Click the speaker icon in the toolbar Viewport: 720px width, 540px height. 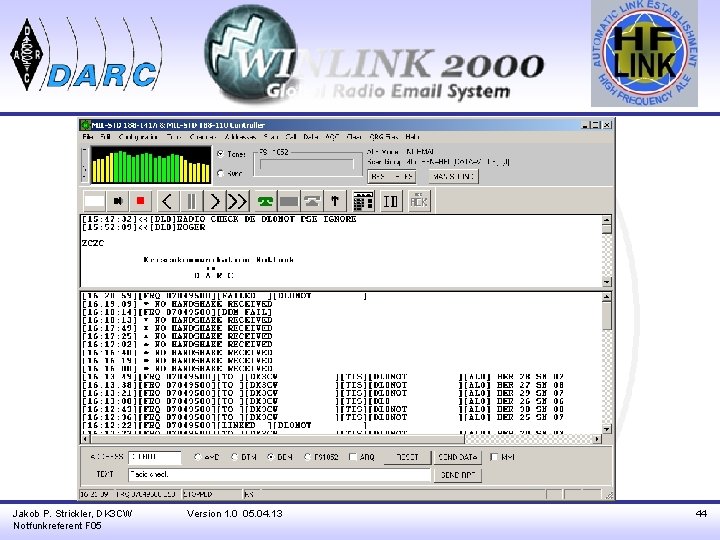coord(118,201)
